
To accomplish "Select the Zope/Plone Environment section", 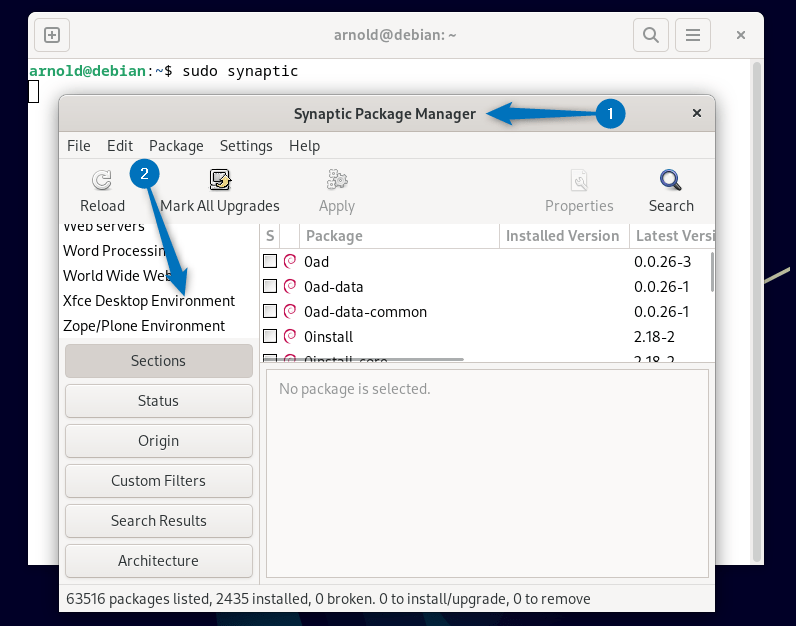I will (x=144, y=325).
